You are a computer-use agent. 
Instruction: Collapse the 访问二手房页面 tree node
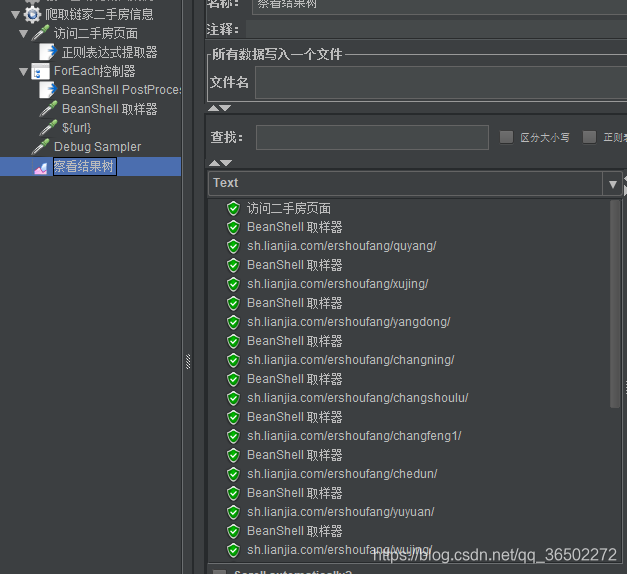[24, 34]
